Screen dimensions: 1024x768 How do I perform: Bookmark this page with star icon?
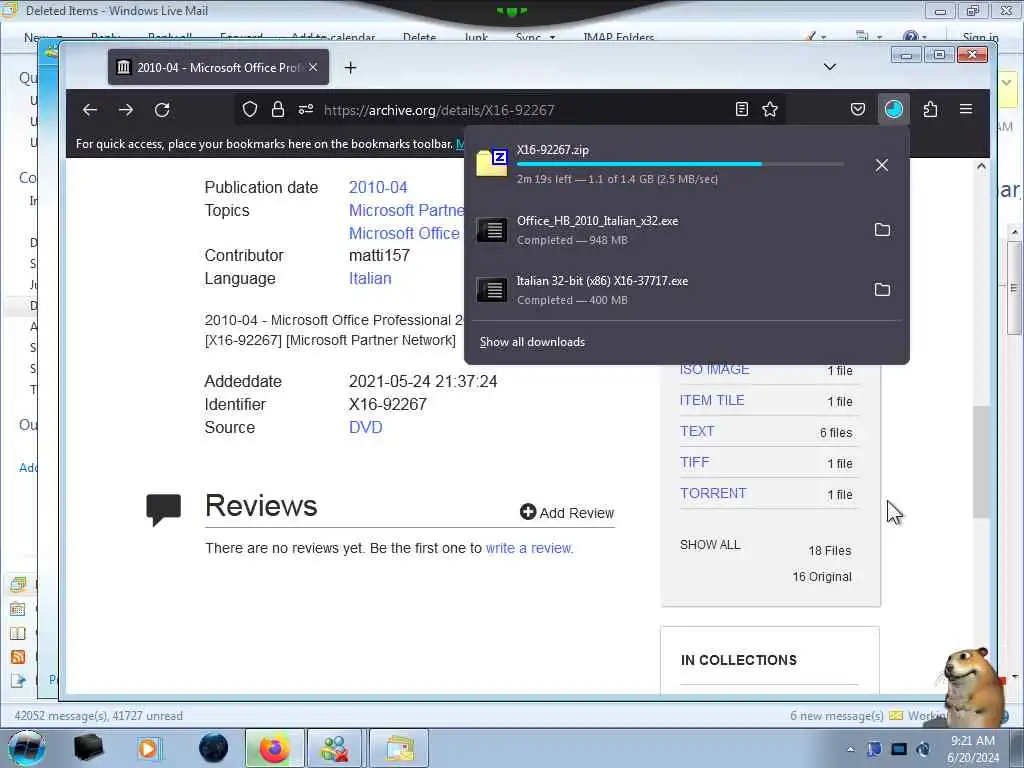pos(770,109)
